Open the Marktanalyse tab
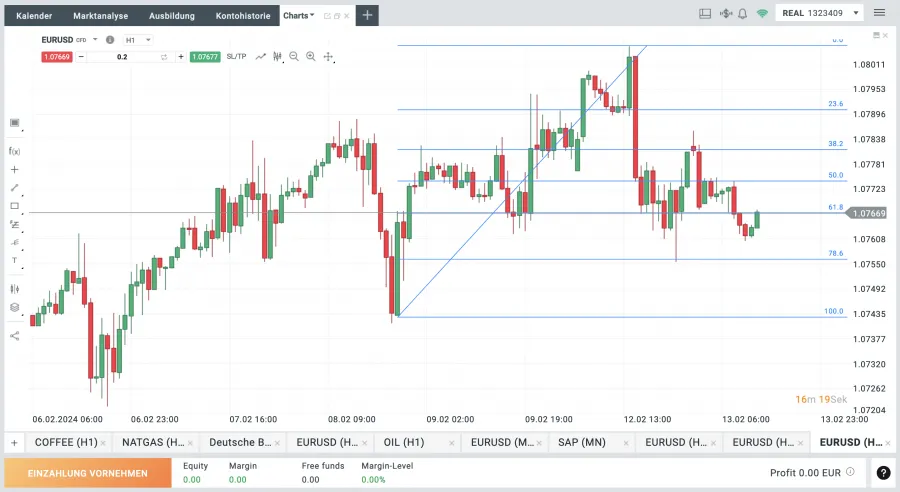 click(x=100, y=16)
